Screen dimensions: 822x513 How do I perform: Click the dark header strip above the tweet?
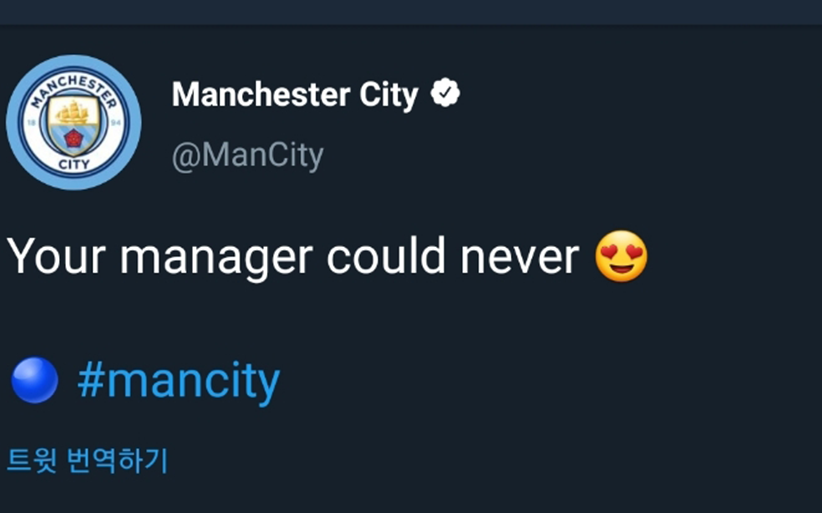pos(411,12)
